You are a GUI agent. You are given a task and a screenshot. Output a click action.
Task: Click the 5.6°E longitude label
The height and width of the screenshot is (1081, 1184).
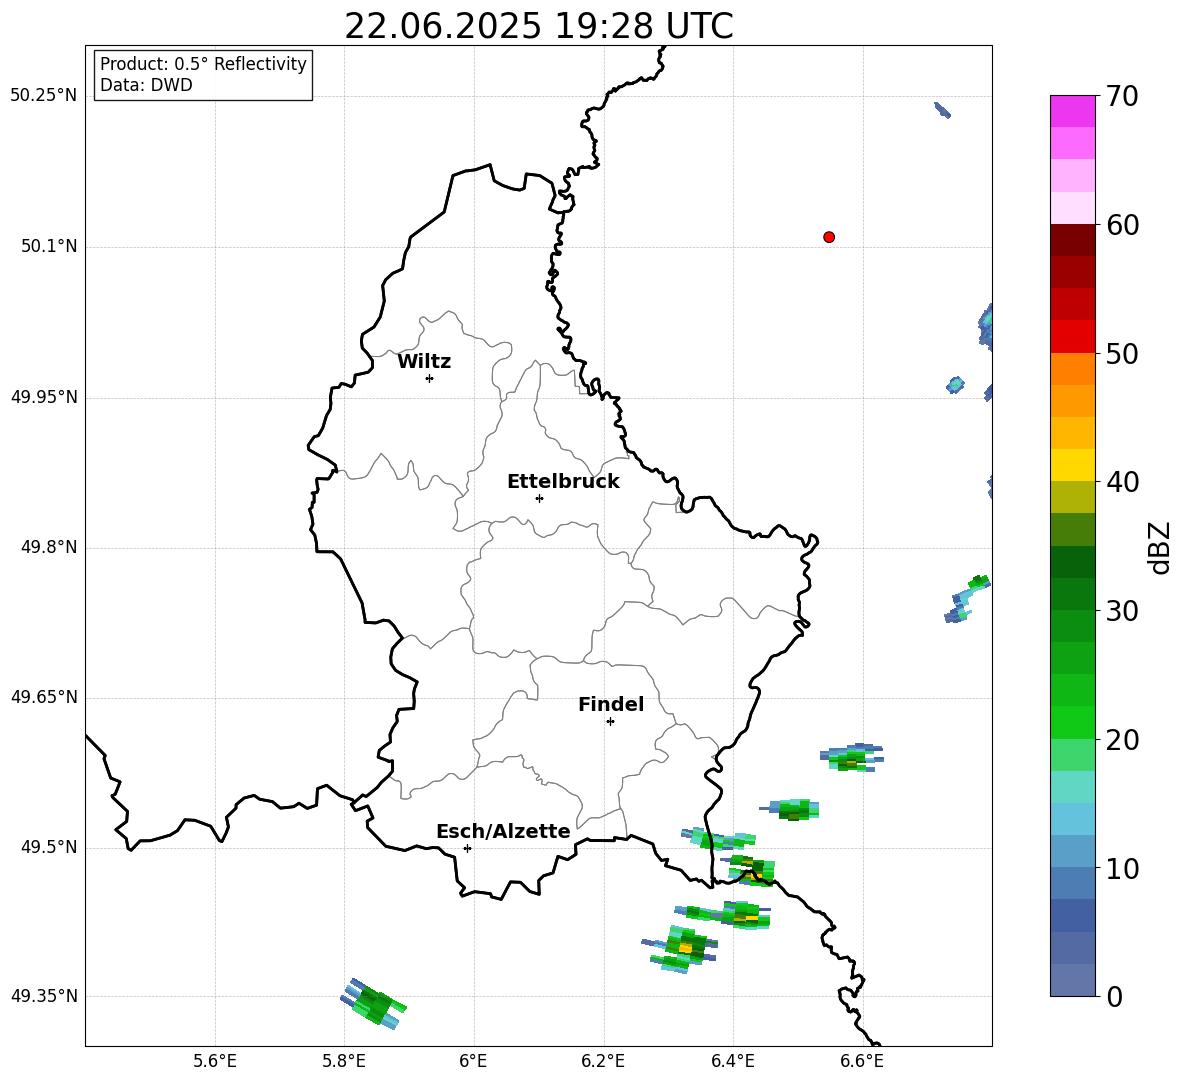coord(215,1061)
